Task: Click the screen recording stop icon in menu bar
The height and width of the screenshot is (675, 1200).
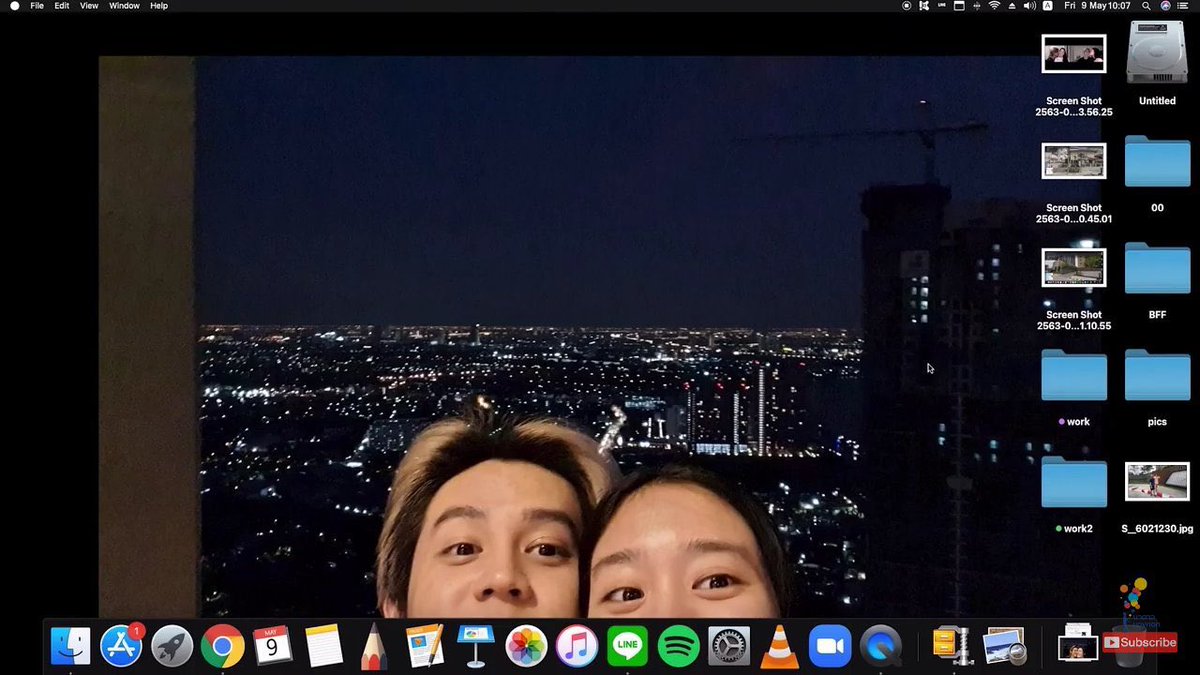Action: pyautogui.click(x=907, y=6)
